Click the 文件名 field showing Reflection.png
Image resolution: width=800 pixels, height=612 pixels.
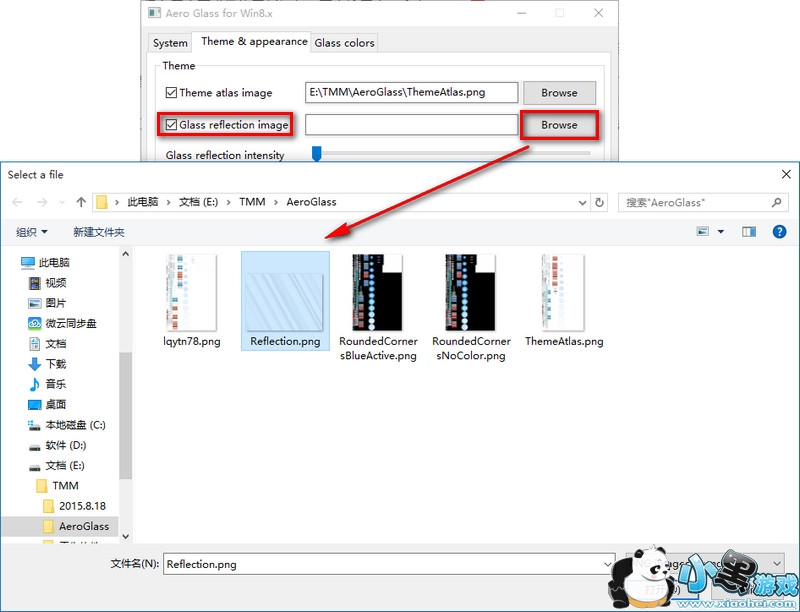point(389,564)
